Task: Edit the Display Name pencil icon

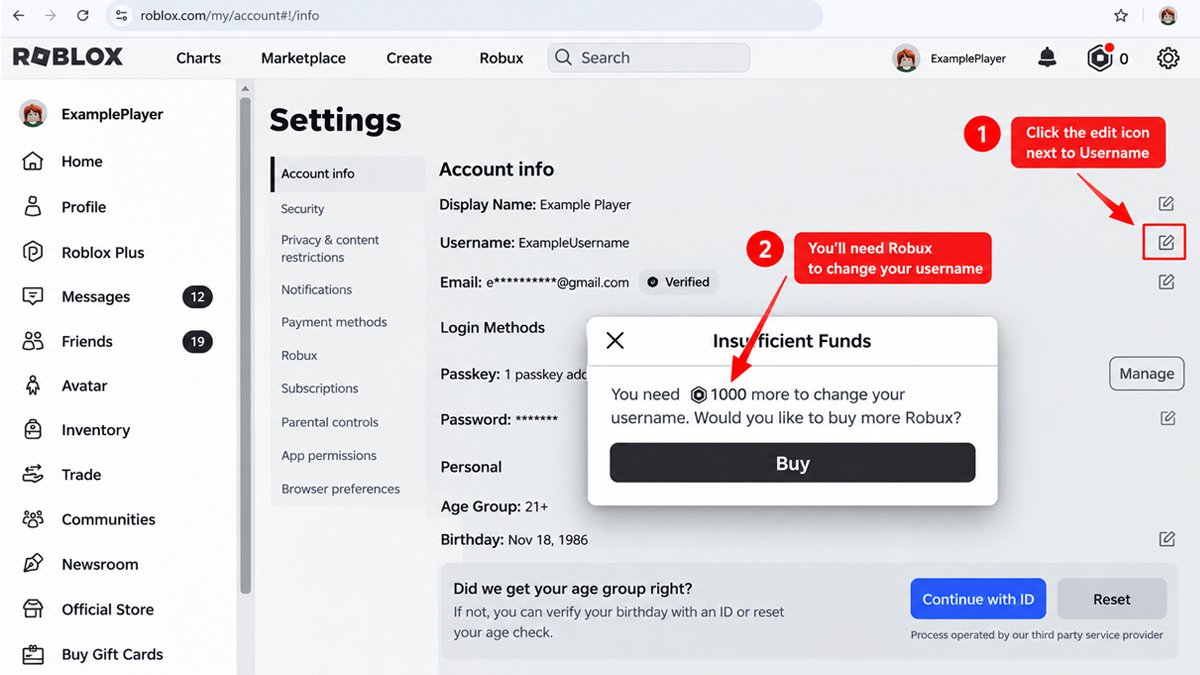Action: [x=1166, y=204]
